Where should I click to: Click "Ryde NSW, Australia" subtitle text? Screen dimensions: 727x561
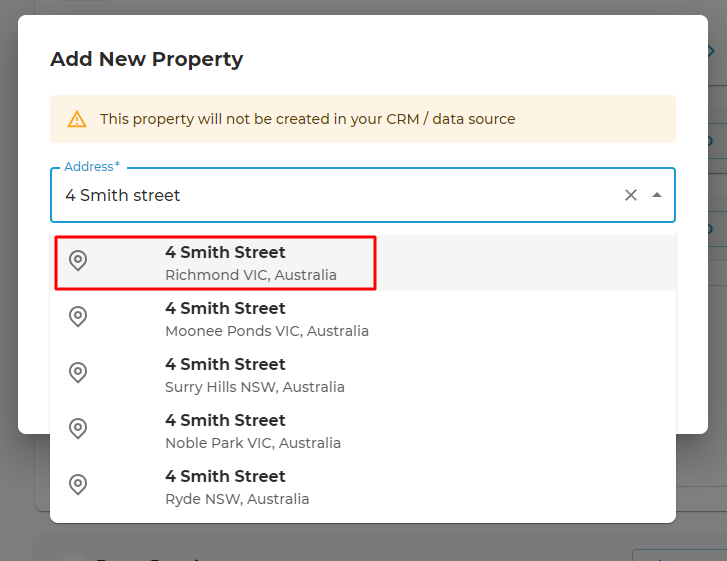(x=237, y=499)
